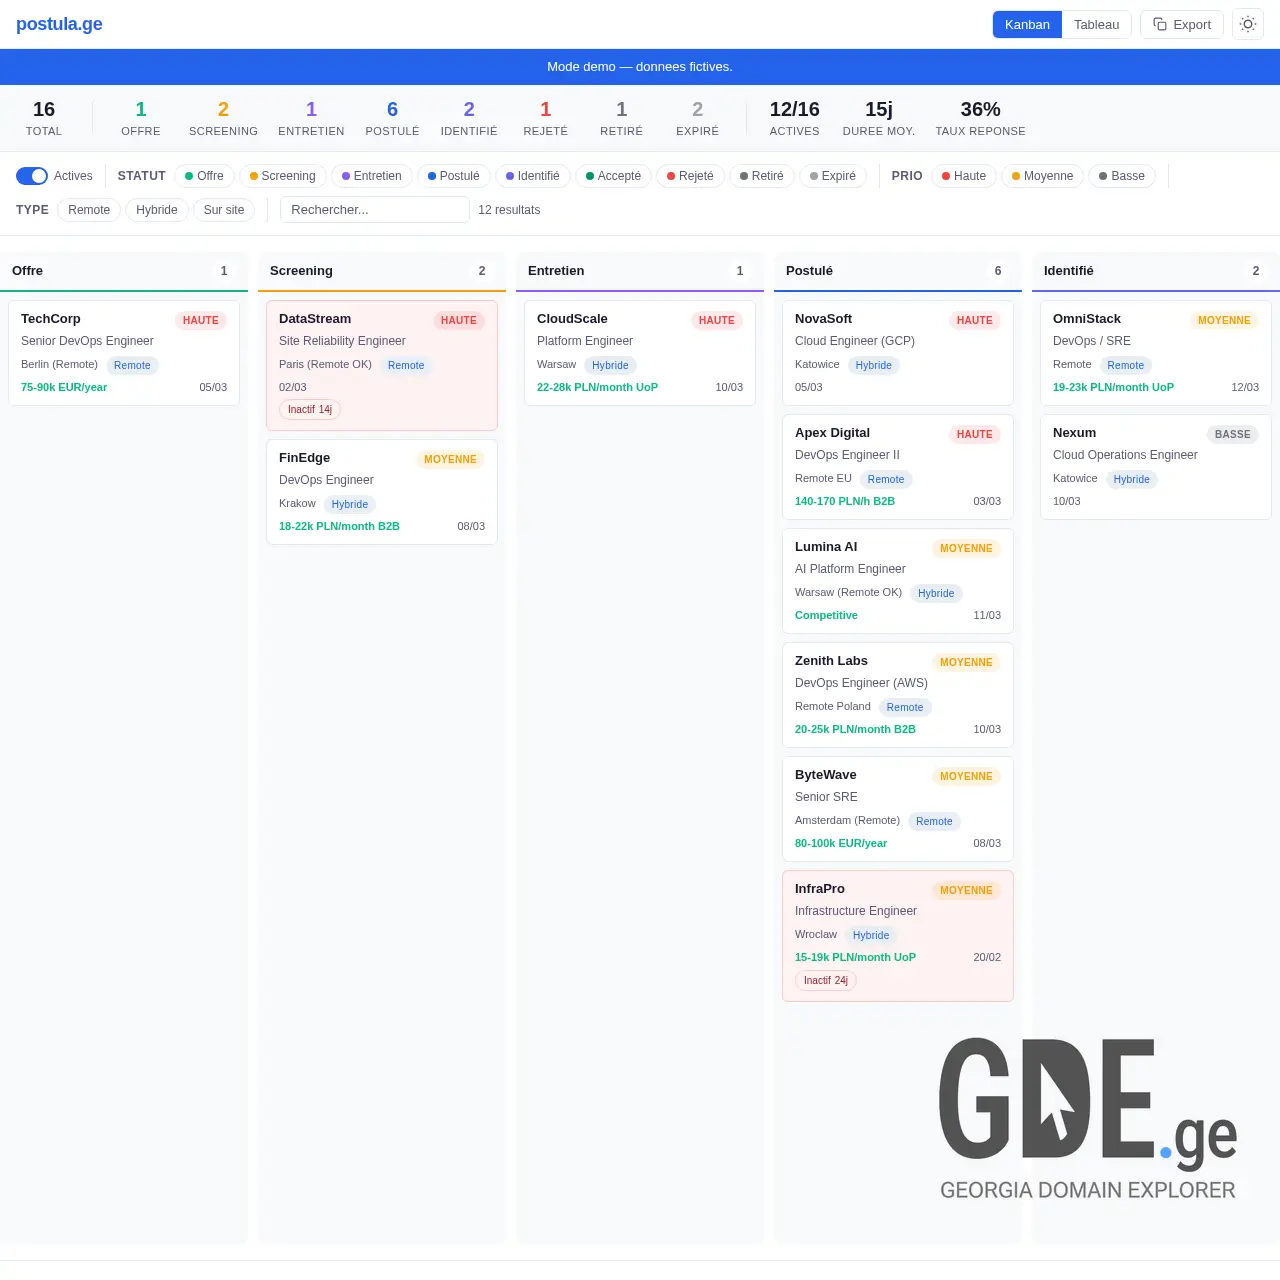
Task: Click the 12/16 actives value
Action: 795,109
